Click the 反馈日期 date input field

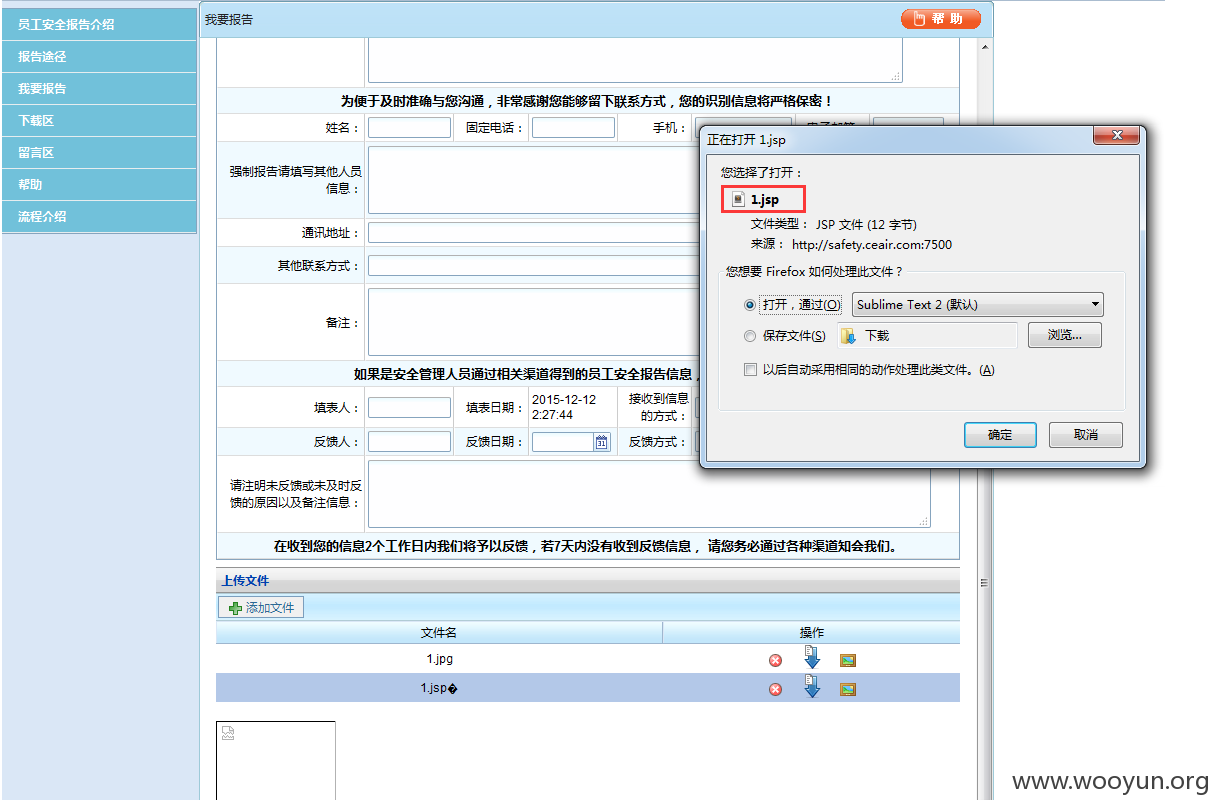click(563, 442)
